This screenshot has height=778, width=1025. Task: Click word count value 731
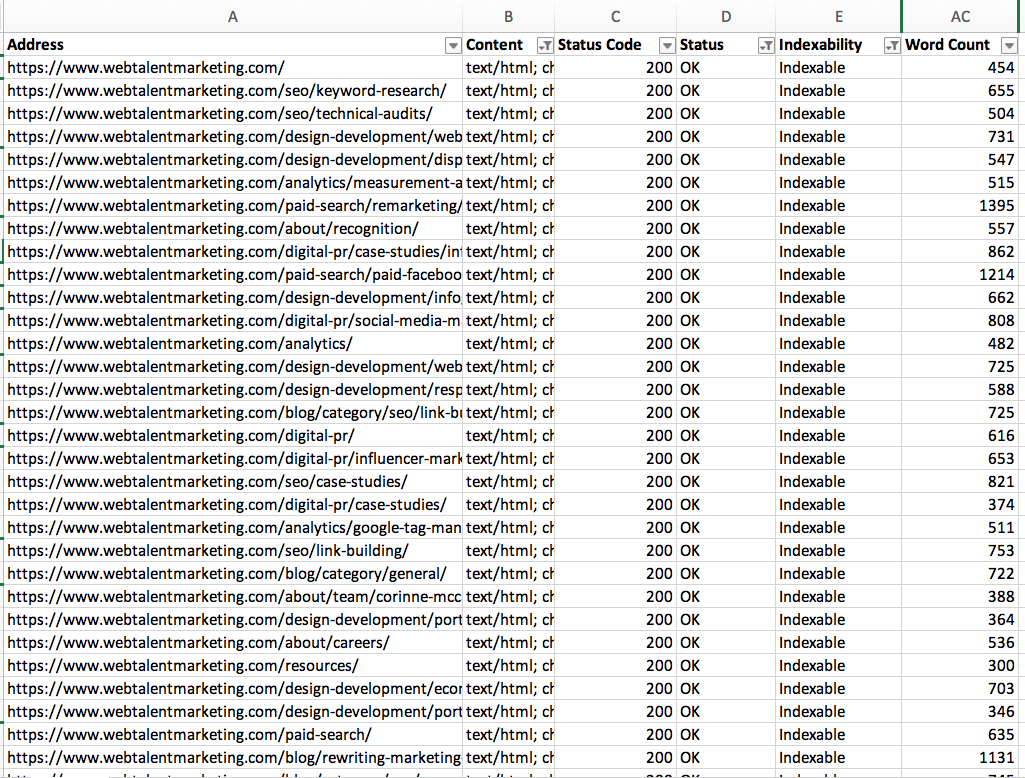[x=1001, y=137]
